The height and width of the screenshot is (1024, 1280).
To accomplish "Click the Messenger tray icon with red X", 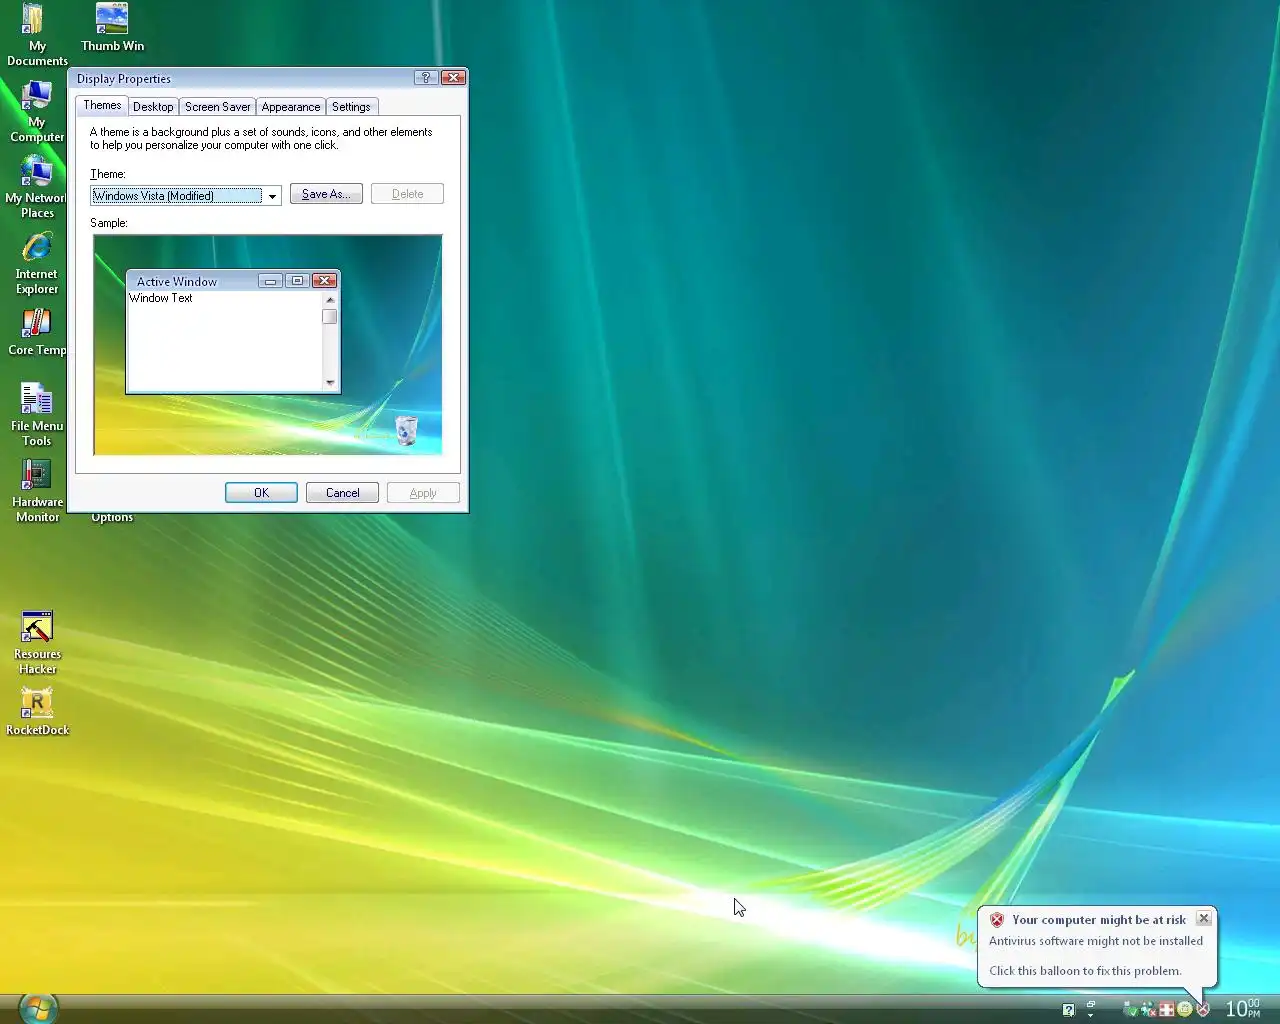I will (1149, 1009).
